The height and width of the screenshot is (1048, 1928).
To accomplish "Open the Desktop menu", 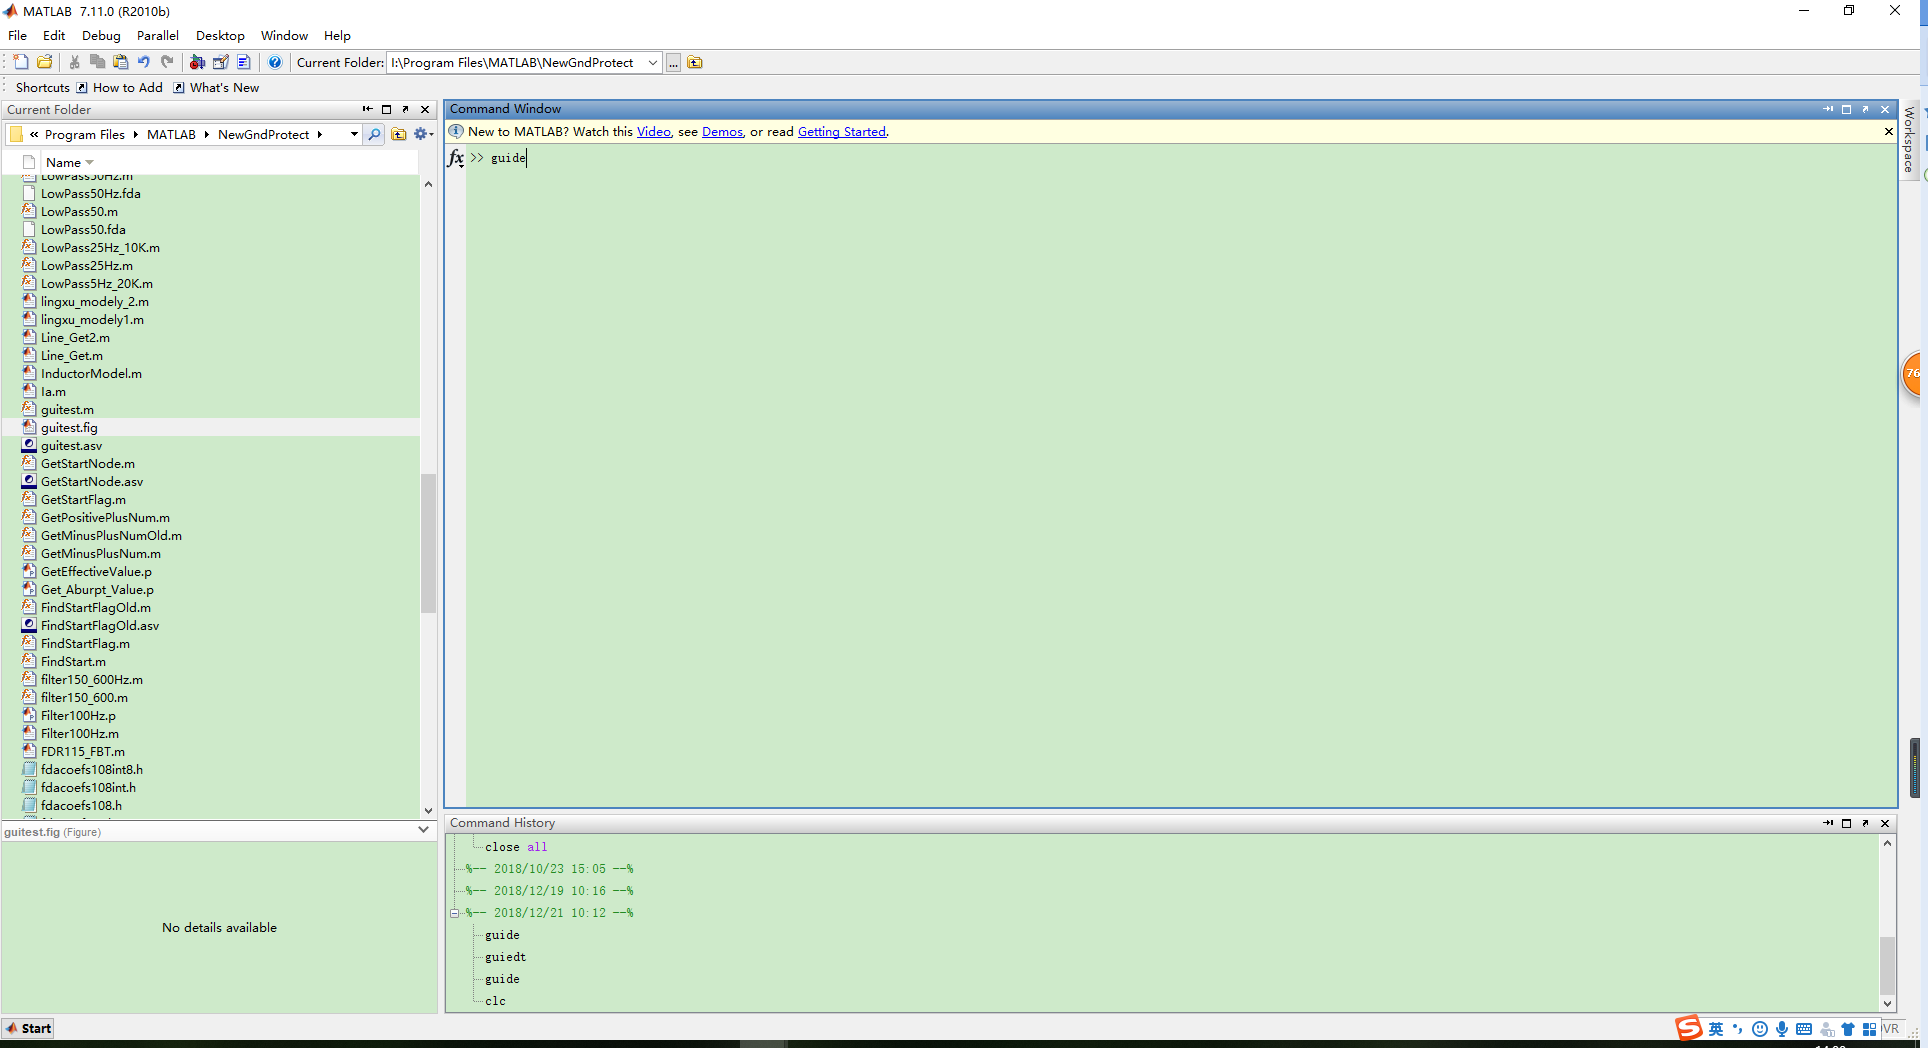I will coord(220,36).
